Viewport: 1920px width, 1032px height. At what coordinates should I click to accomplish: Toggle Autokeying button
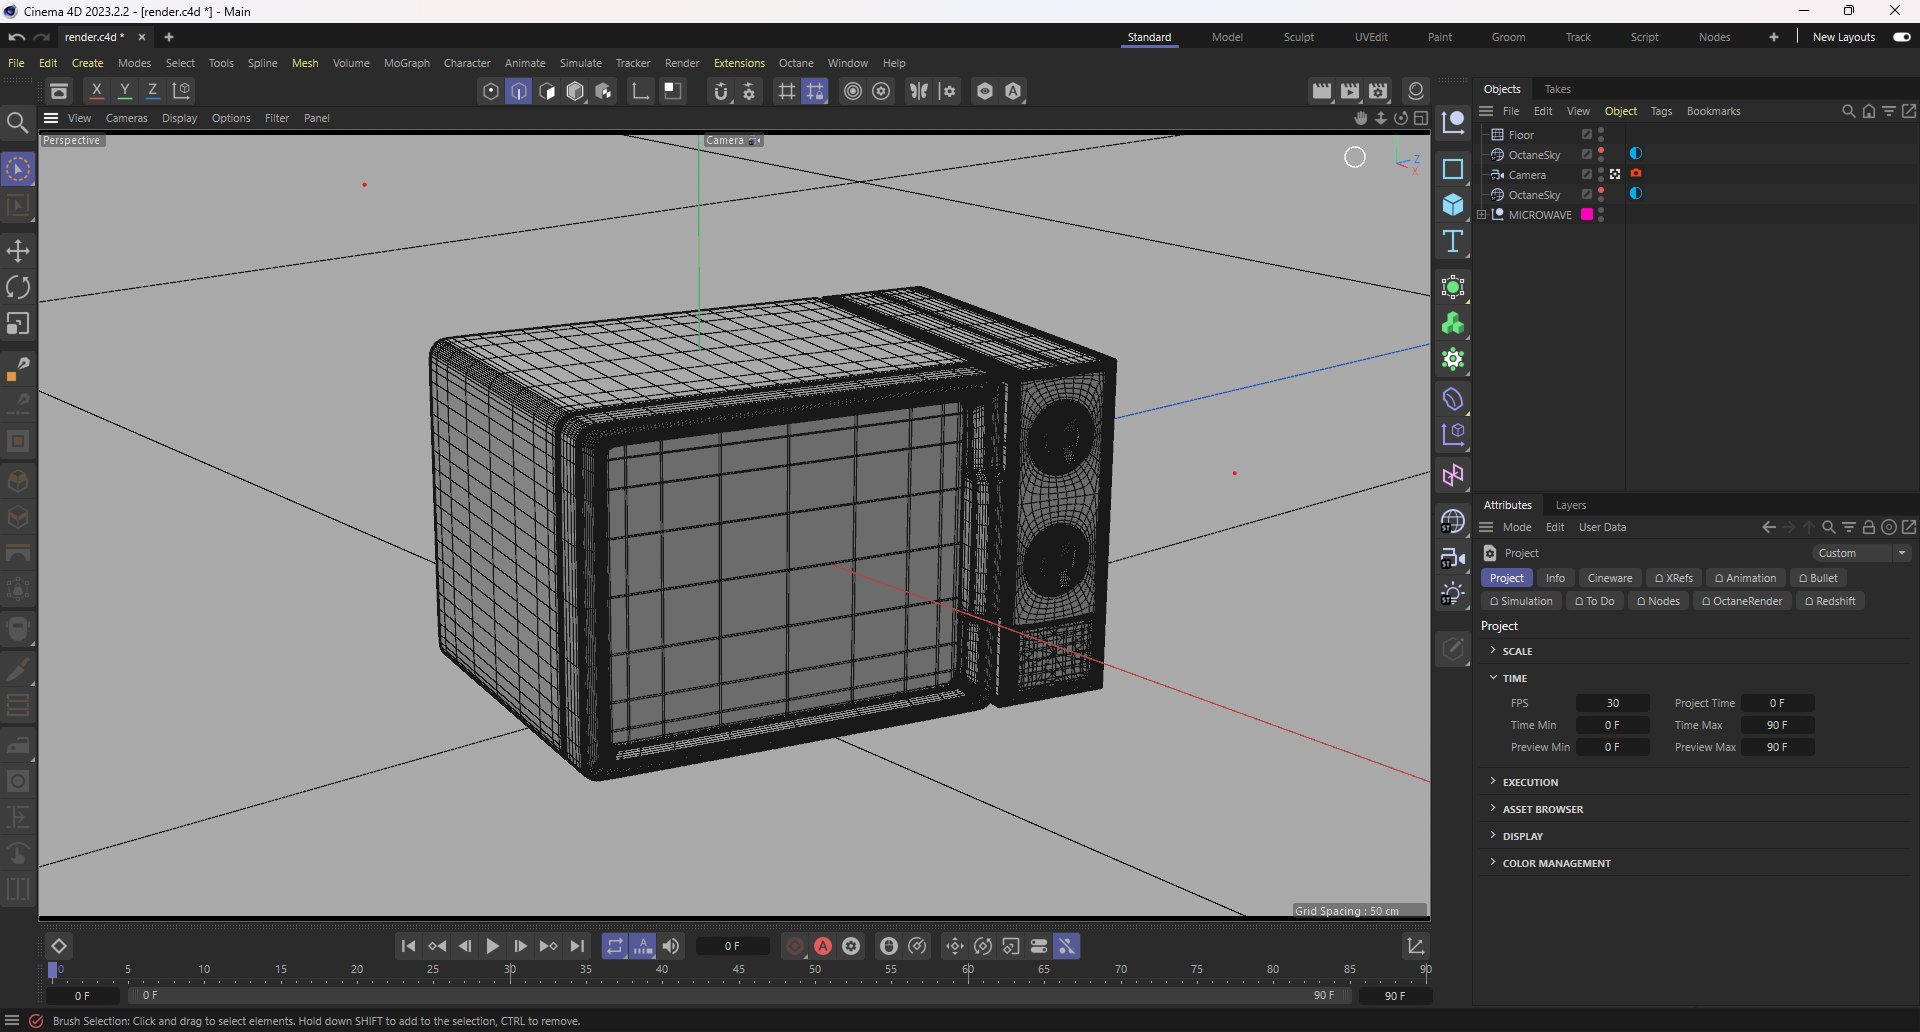coord(823,946)
